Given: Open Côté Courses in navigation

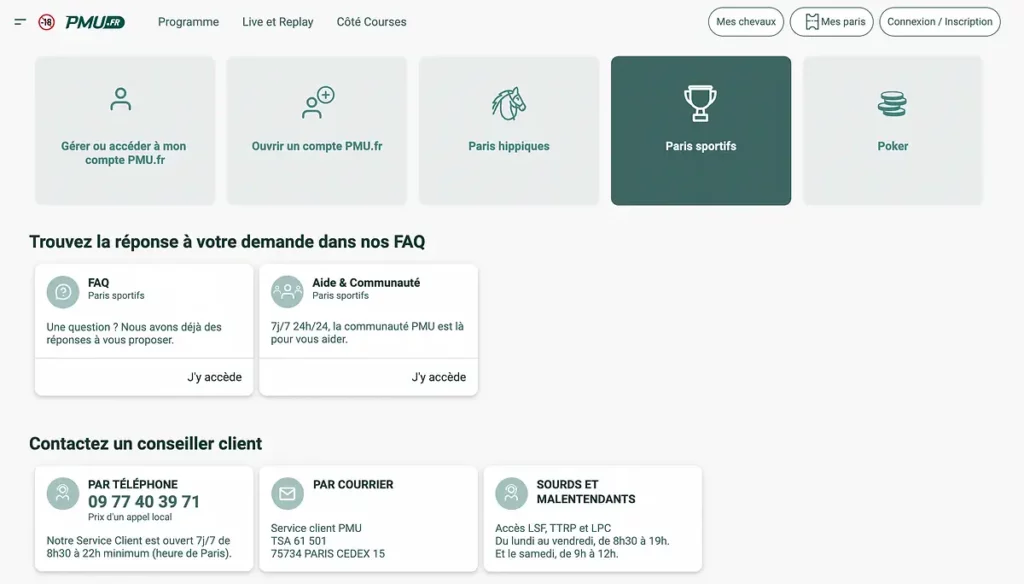Looking at the screenshot, I should pos(371,22).
